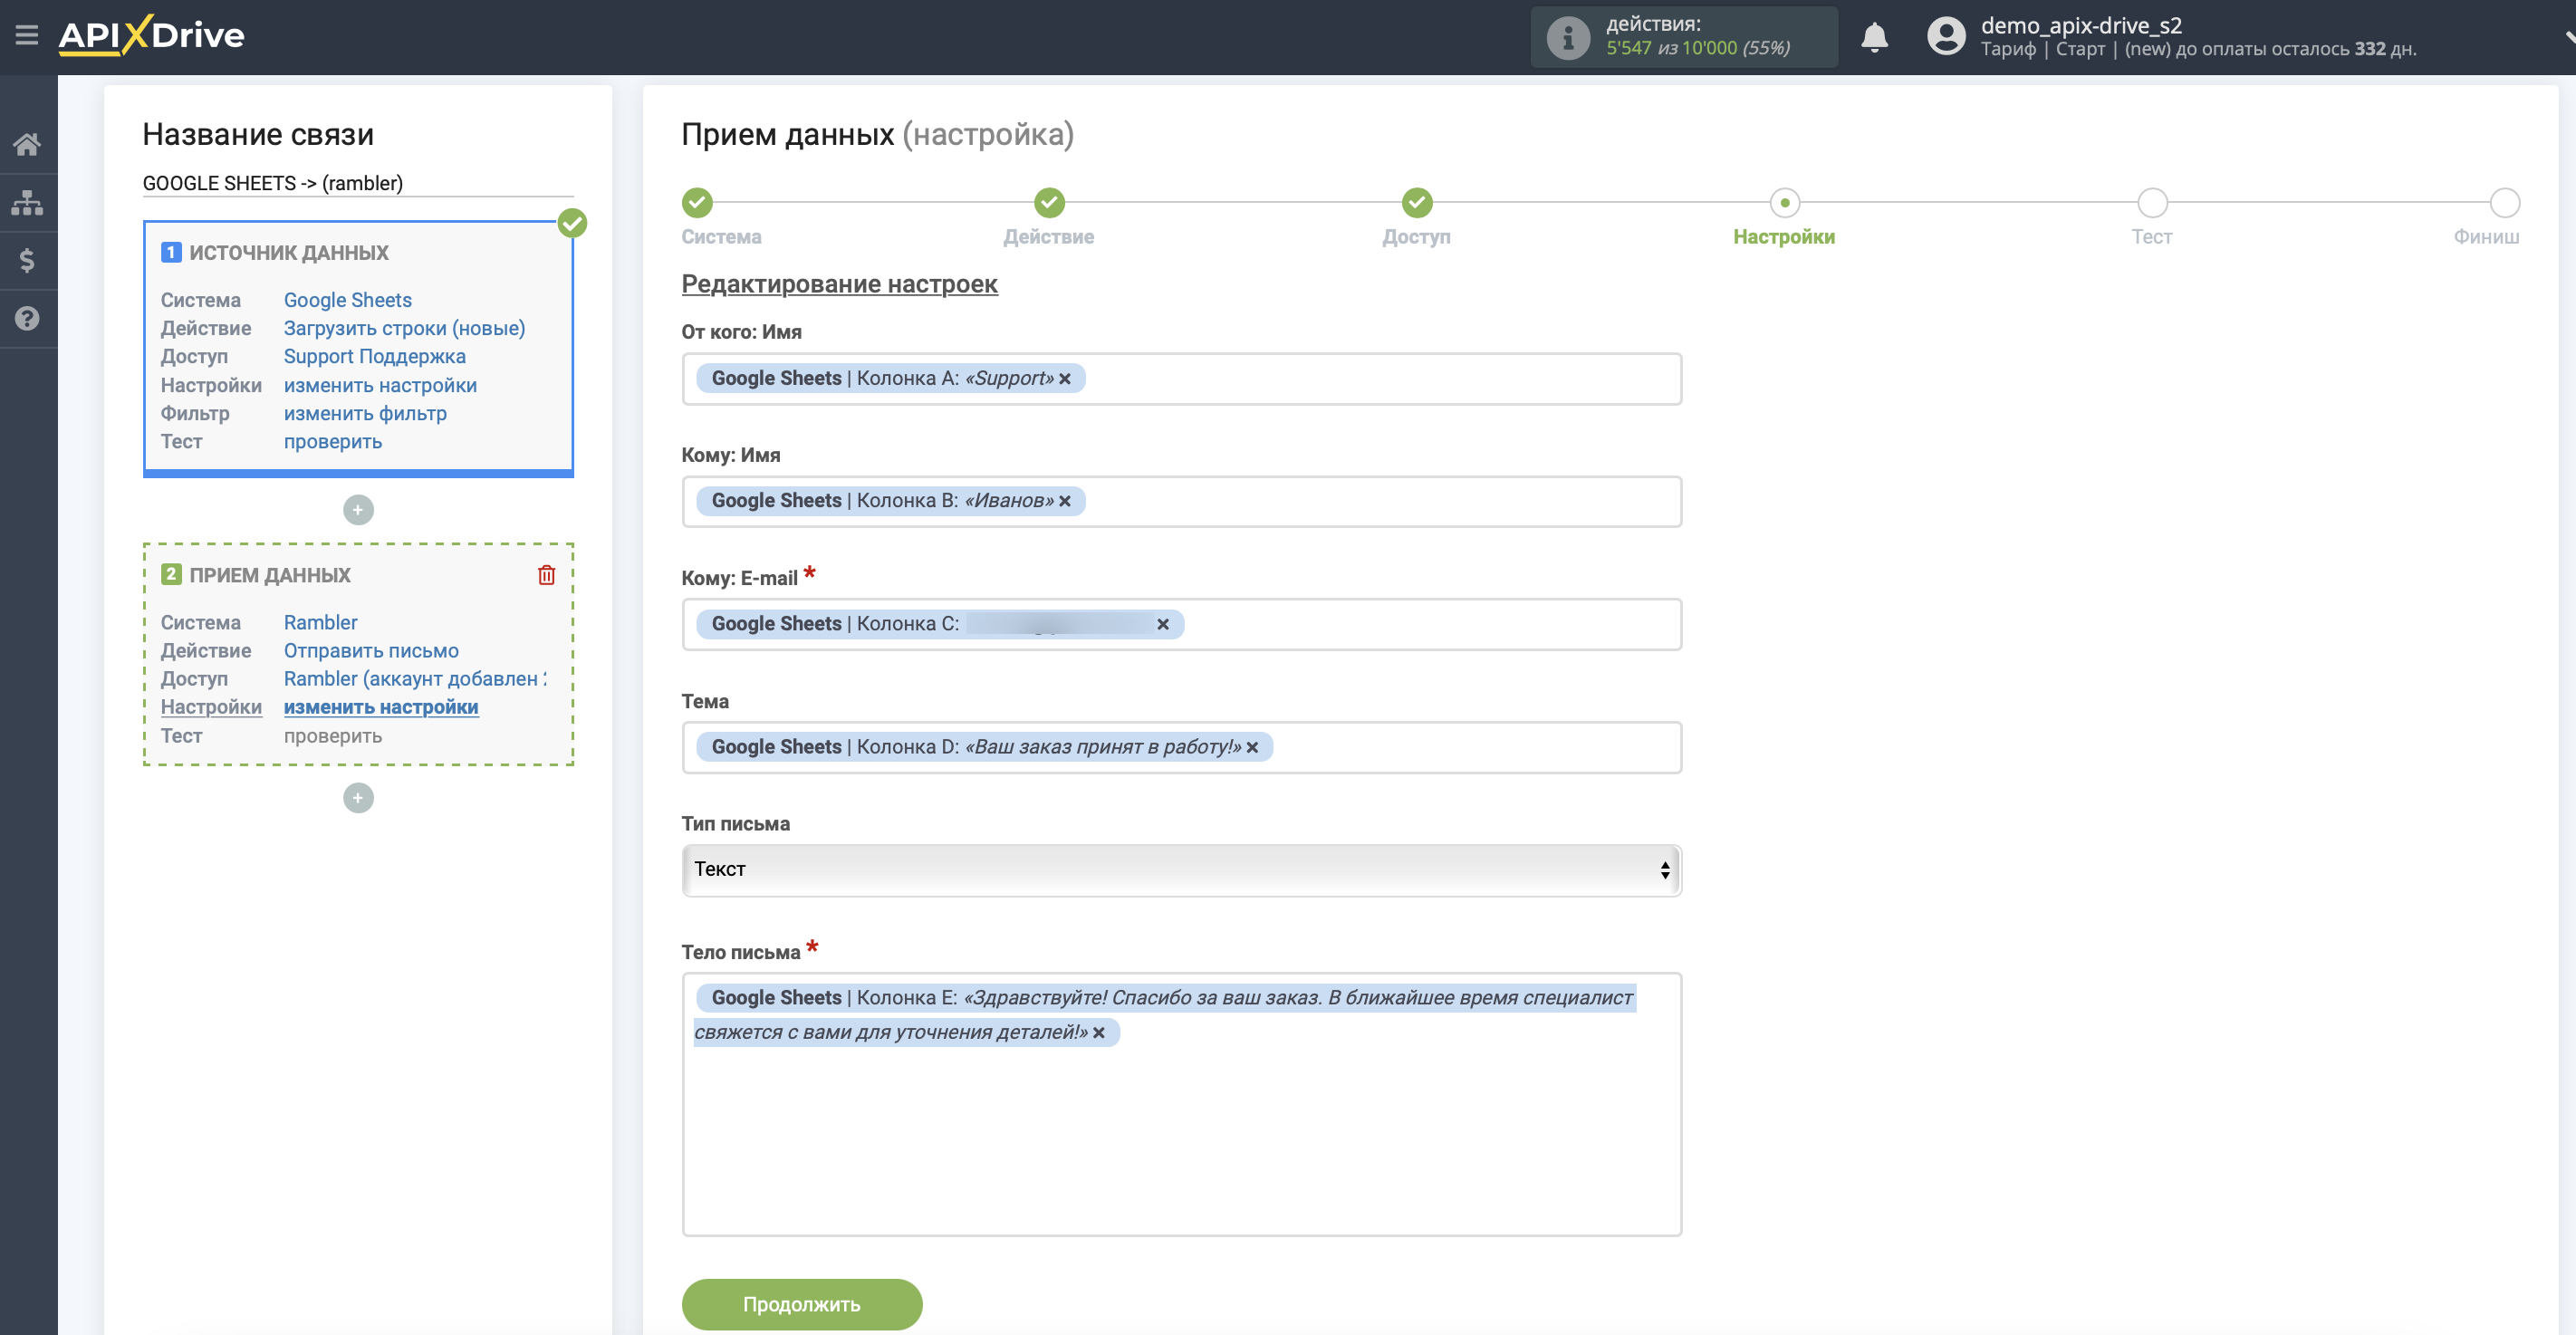Click the user profile avatar icon
The image size is (2576, 1335).
click(x=1945, y=37)
